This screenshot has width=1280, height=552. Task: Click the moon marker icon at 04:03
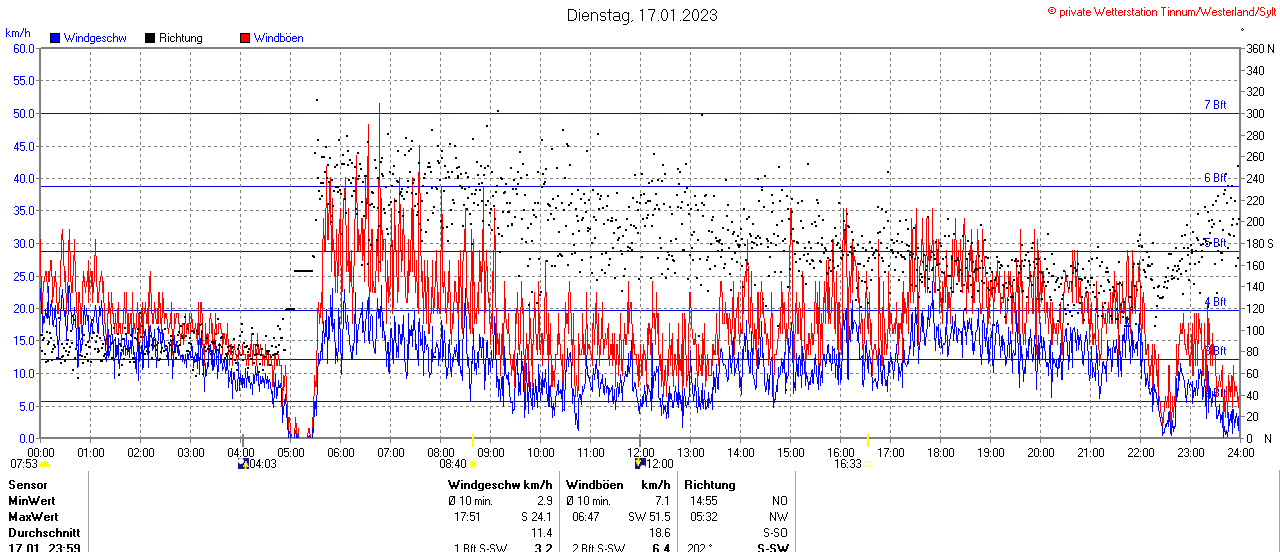[x=242, y=464]
